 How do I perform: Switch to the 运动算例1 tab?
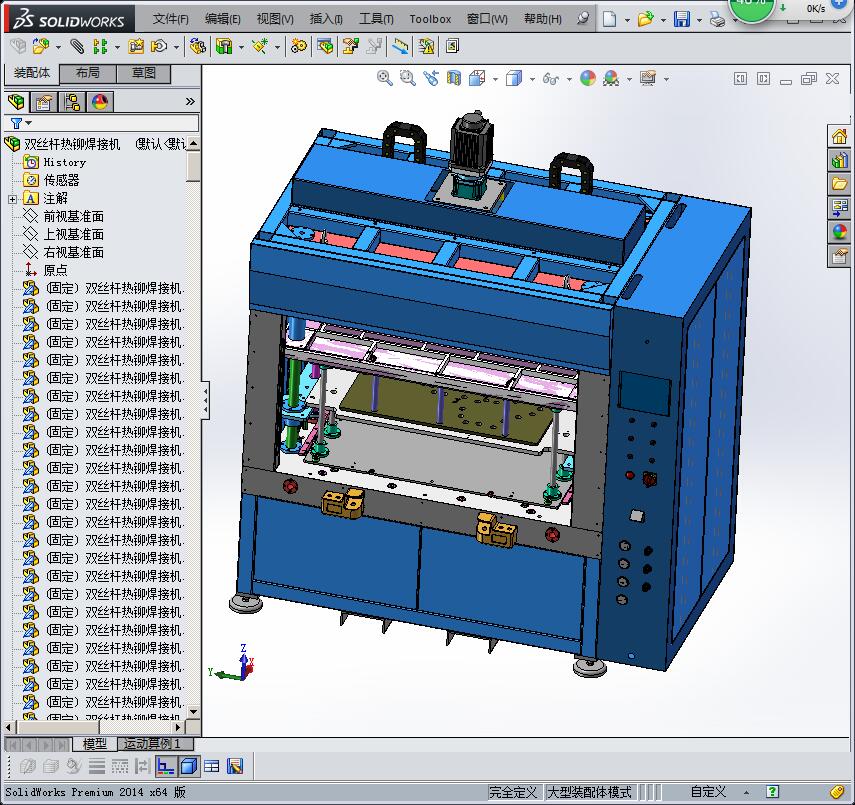[x=154, y=743]
